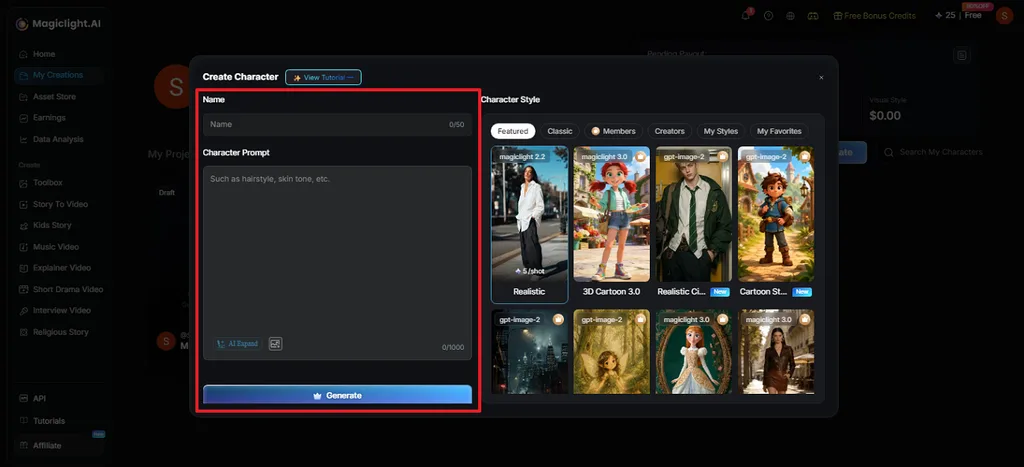Click the notifications bell icon
The image size is (1024, 467).
746,16
